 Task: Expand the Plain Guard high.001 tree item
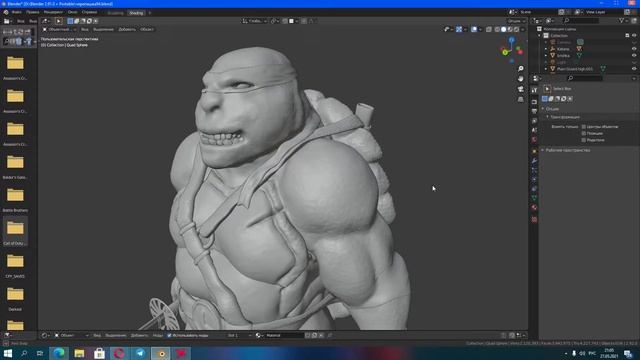click(x=546, y=69)
